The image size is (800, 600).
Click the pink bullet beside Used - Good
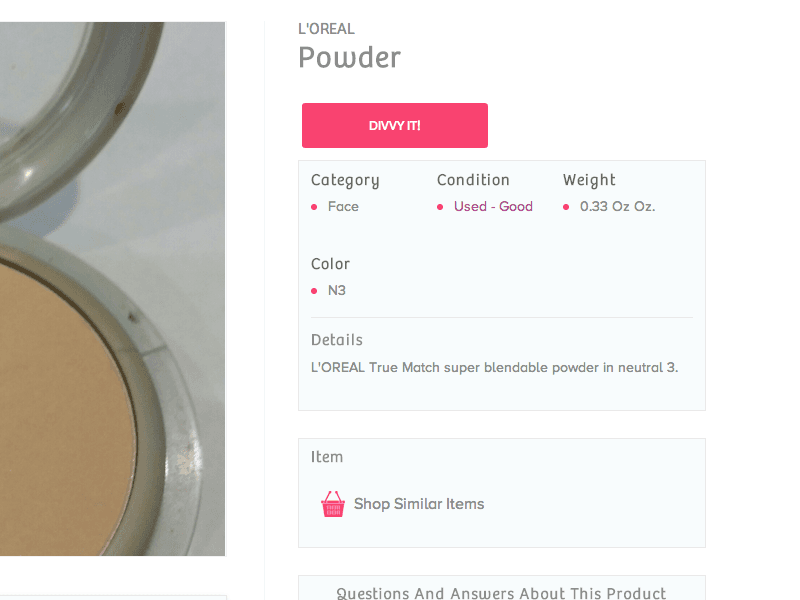tap(440, 207)
